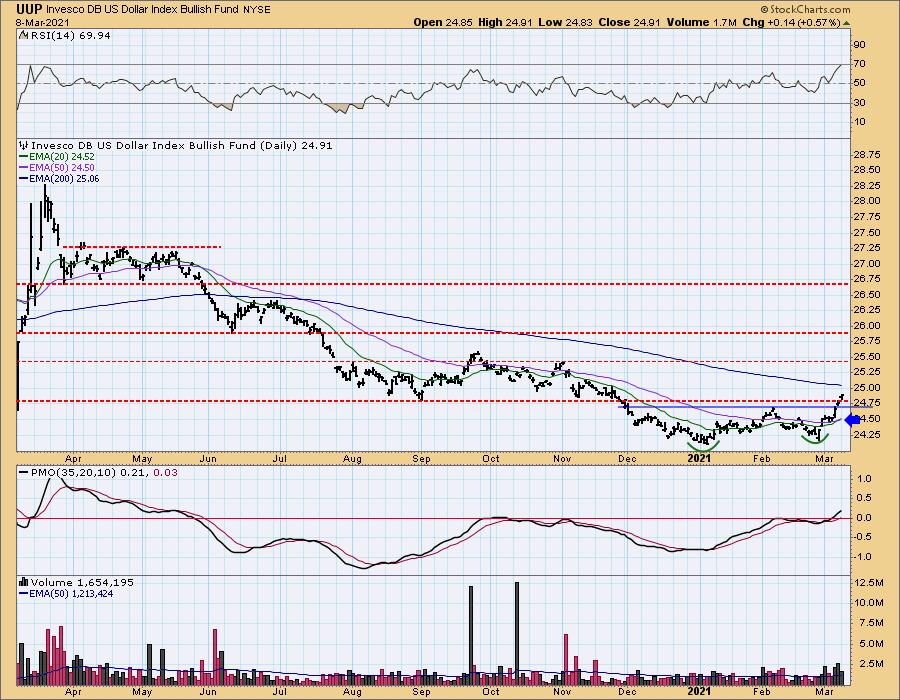
Task: Click the EMA(50) 24.50 legend entry
Action: [x=57, y=168]
